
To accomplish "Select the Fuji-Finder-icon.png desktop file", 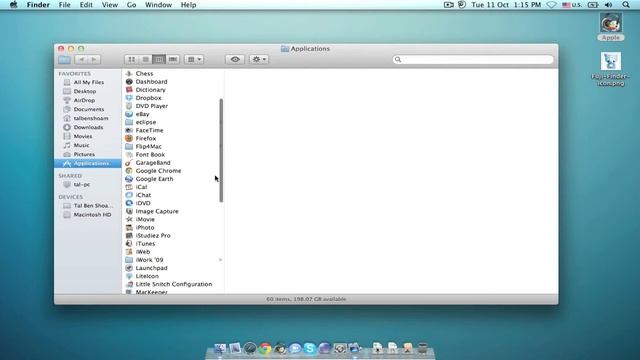I will pyautogui.click(x=611, y=69).
